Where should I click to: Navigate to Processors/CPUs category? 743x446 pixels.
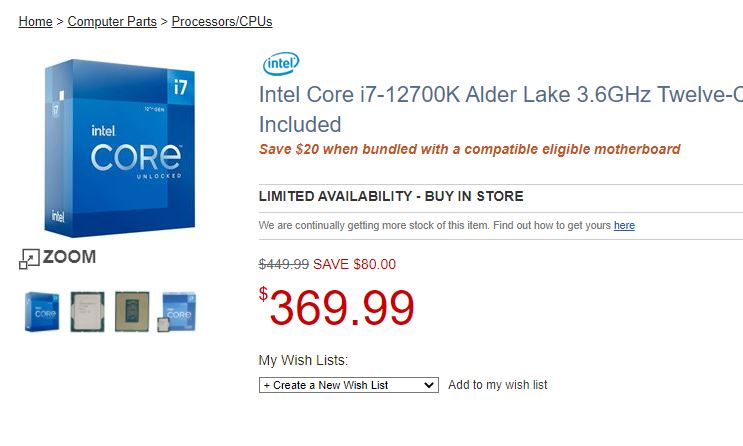point(222,21)
